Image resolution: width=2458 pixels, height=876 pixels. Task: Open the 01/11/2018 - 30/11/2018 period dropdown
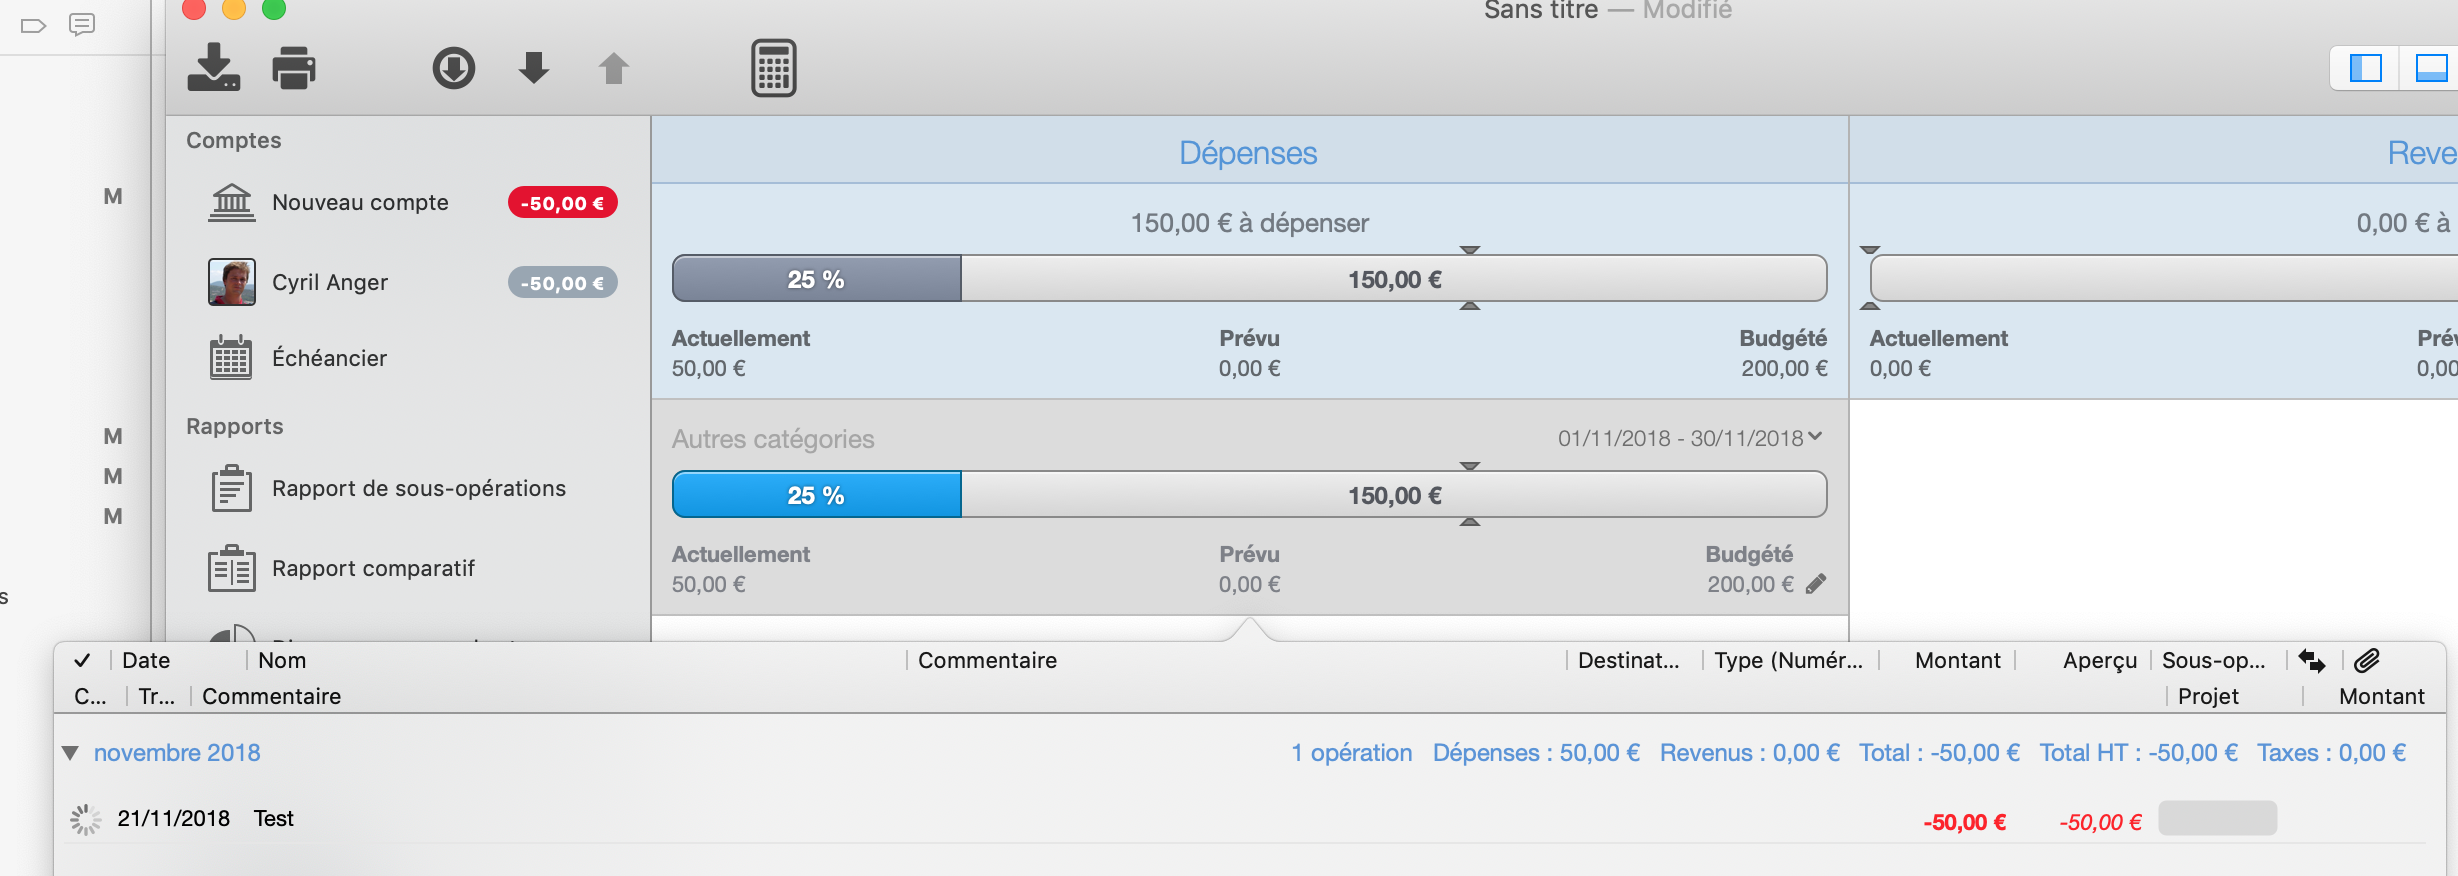coord(1690,438)
